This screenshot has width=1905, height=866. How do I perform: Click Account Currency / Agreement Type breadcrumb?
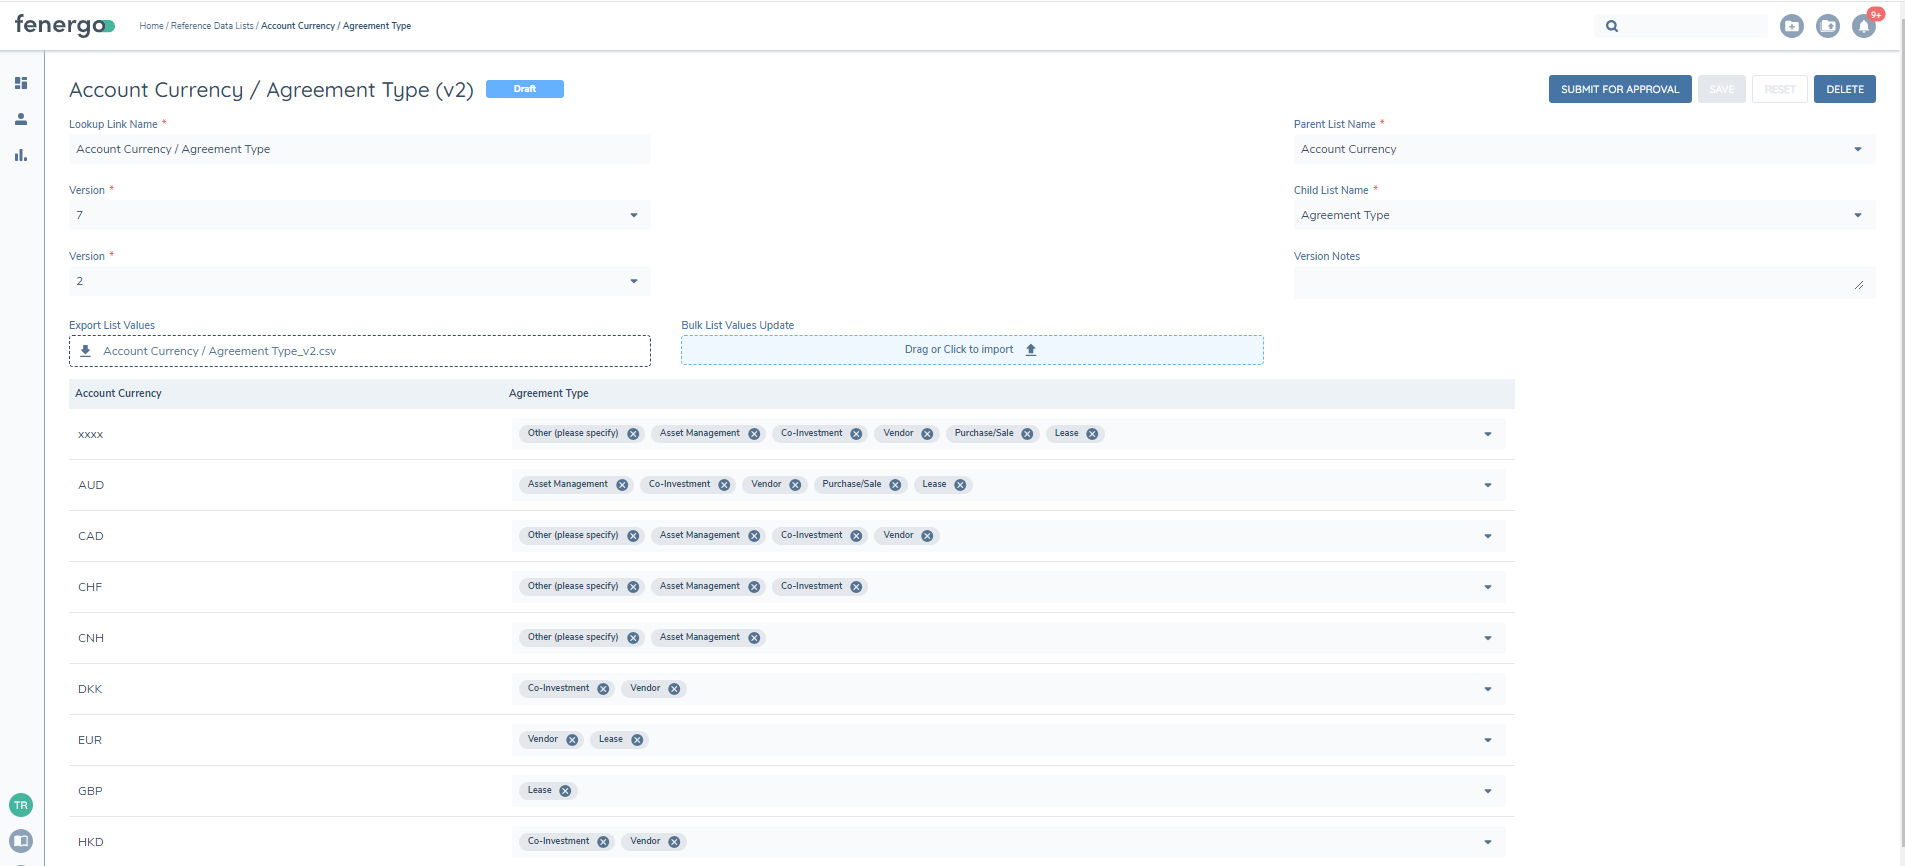[336, 26]
